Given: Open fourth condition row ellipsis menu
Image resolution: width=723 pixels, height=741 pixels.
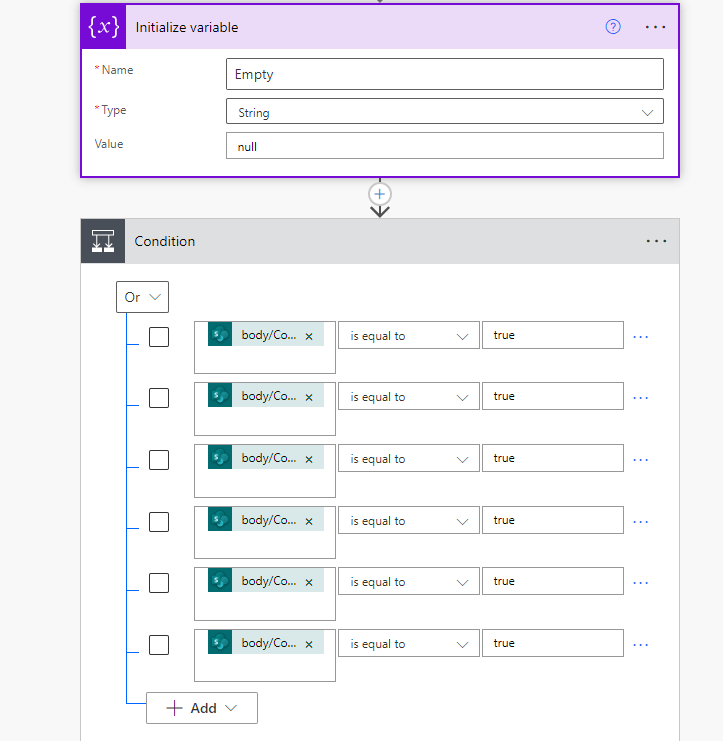Looking at the screenshot, I should [x=640, y=522].
